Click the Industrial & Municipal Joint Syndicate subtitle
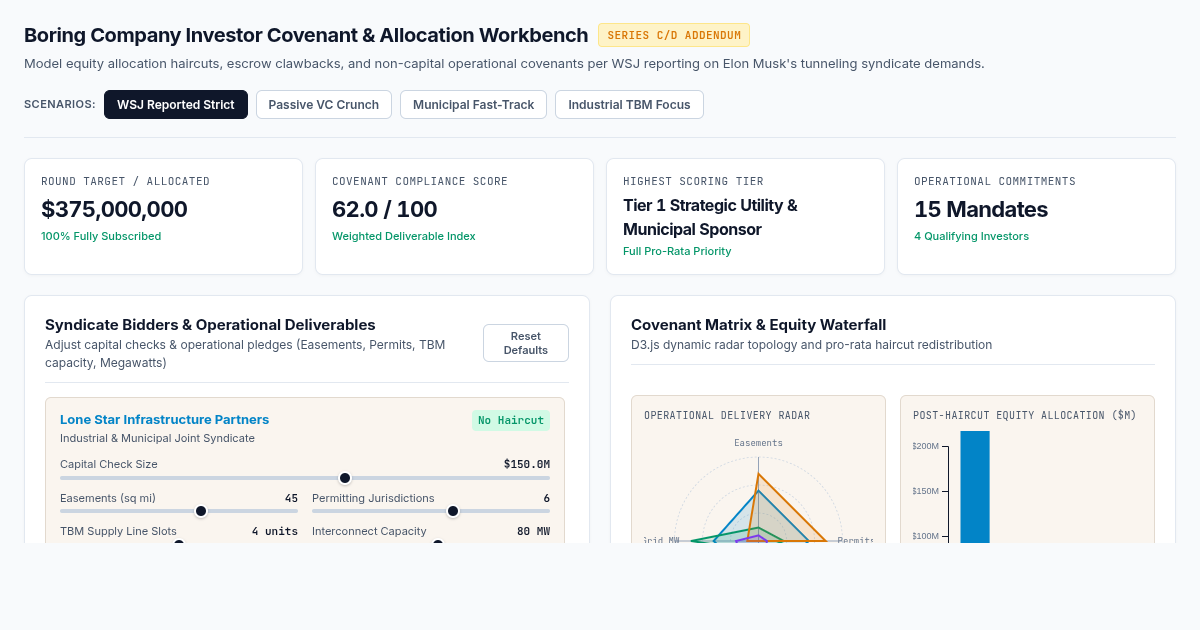 pos(157,438)
